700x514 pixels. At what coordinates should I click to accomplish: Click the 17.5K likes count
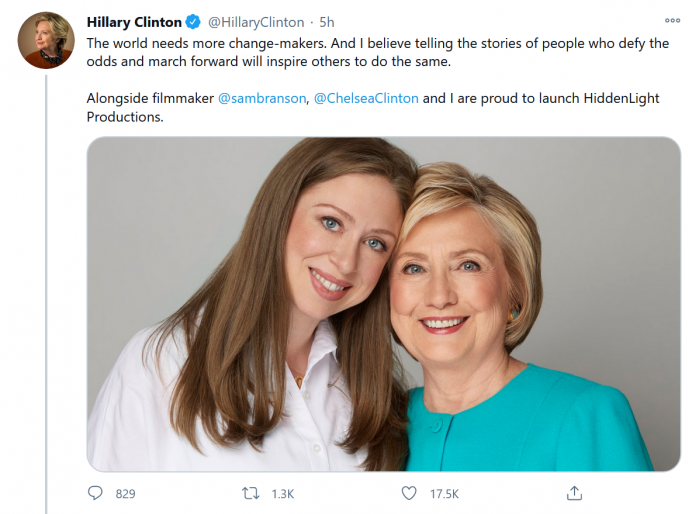tap(444, 494)
